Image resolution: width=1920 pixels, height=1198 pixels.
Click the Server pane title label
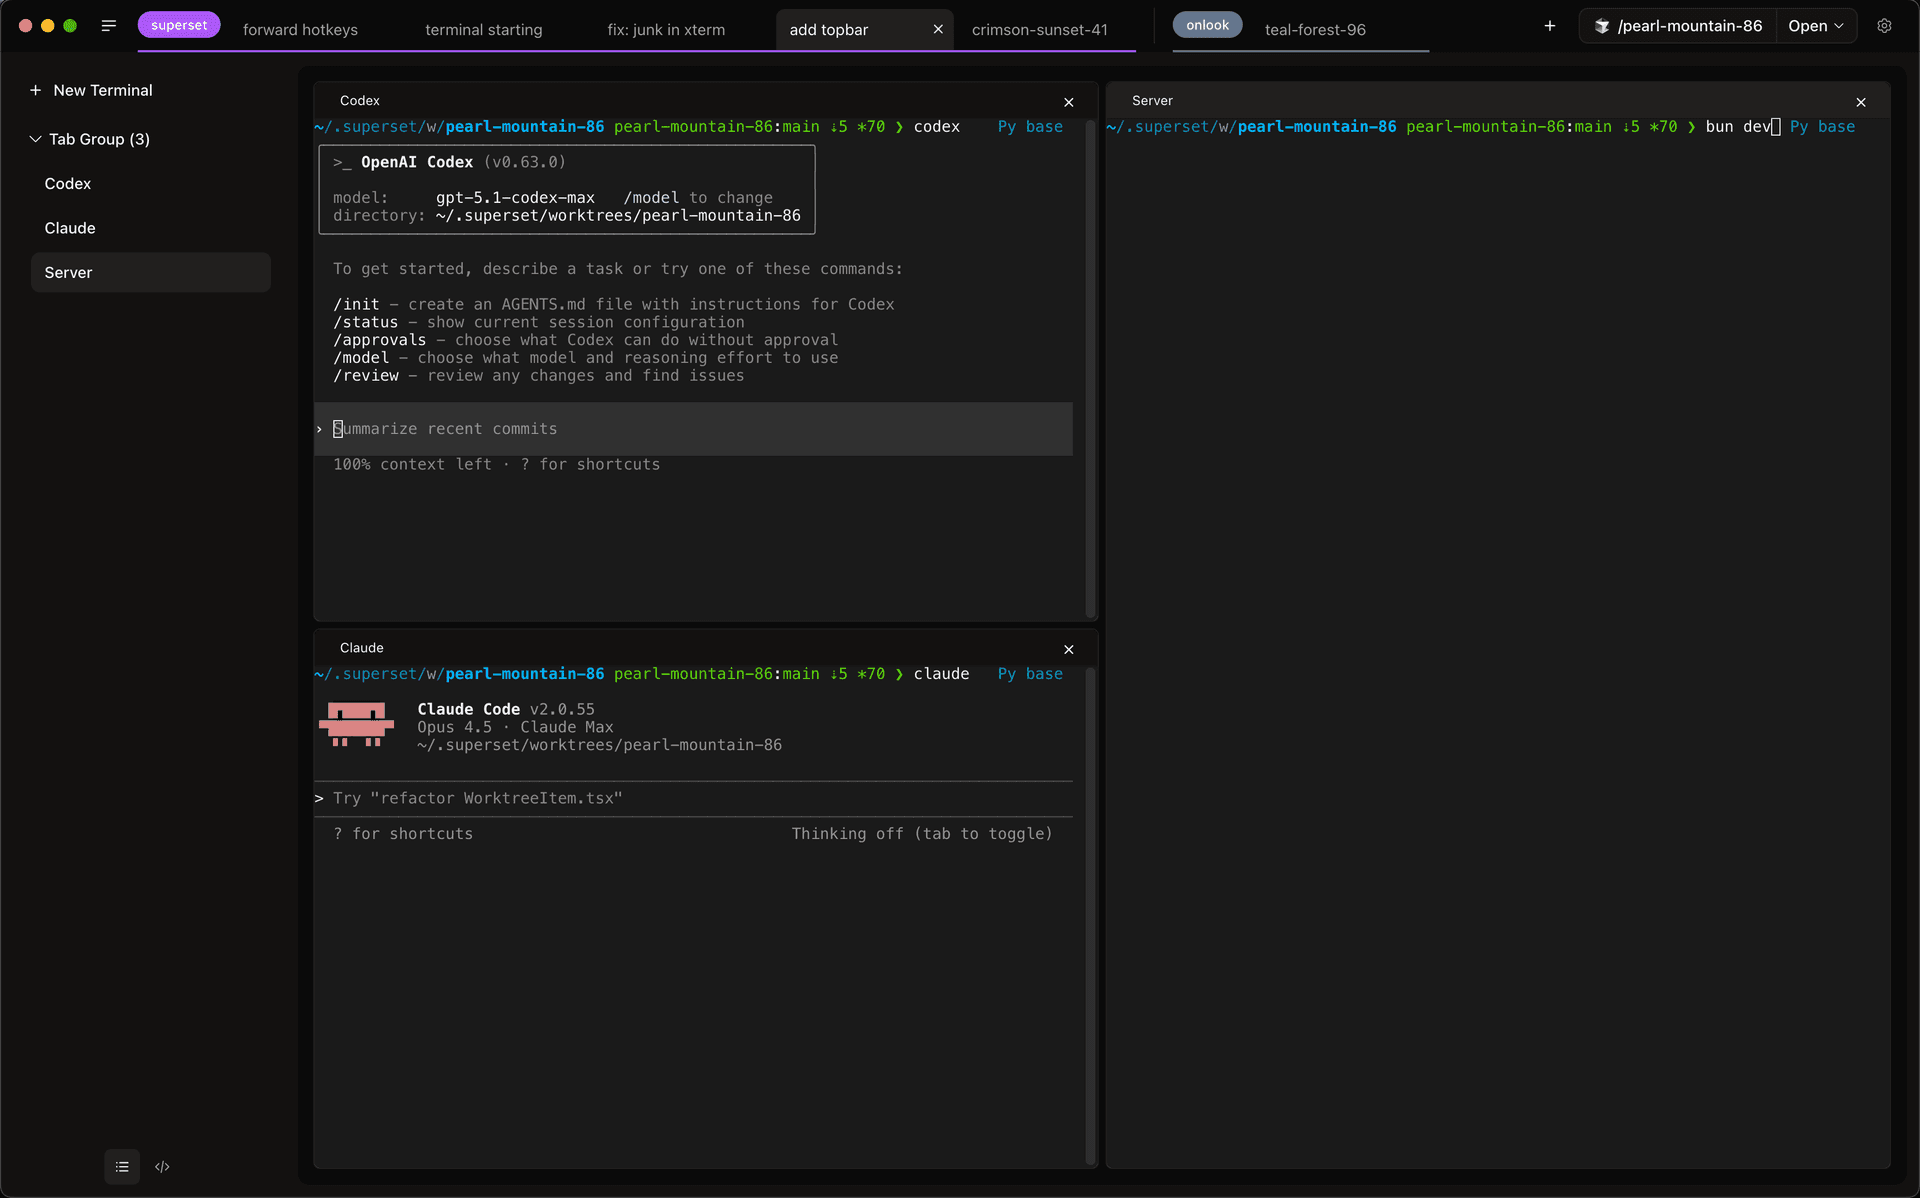1152,101
